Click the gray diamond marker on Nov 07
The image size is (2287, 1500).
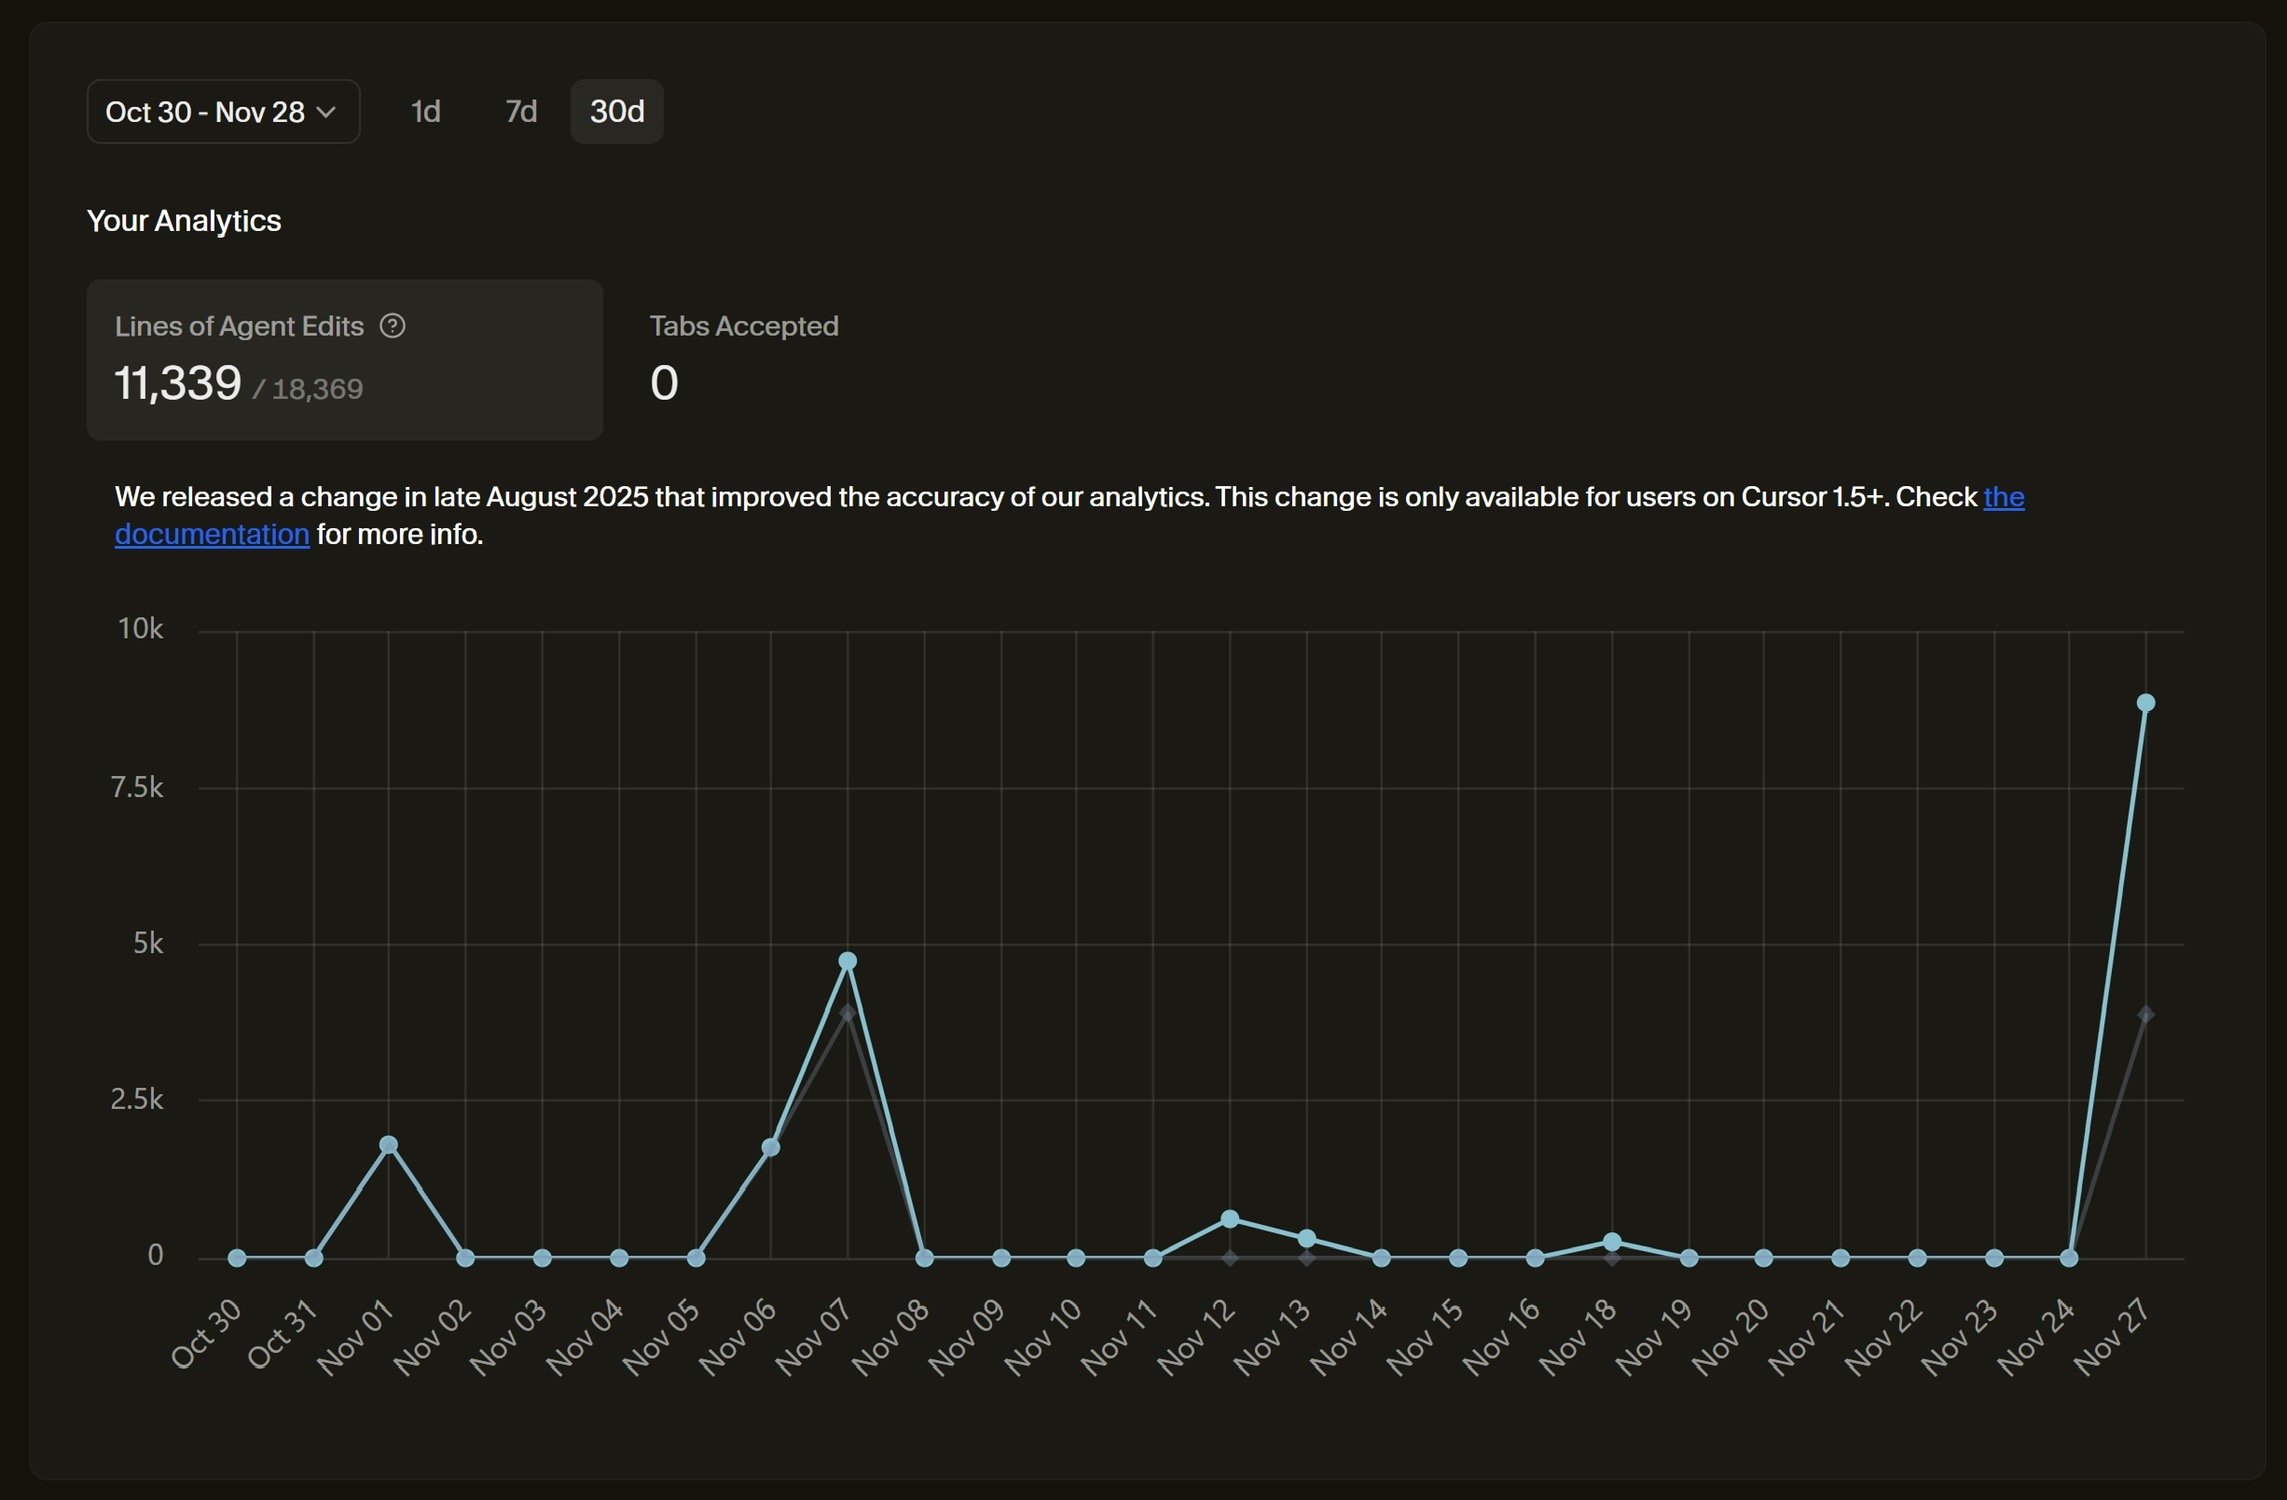[x=847, y=1014]
